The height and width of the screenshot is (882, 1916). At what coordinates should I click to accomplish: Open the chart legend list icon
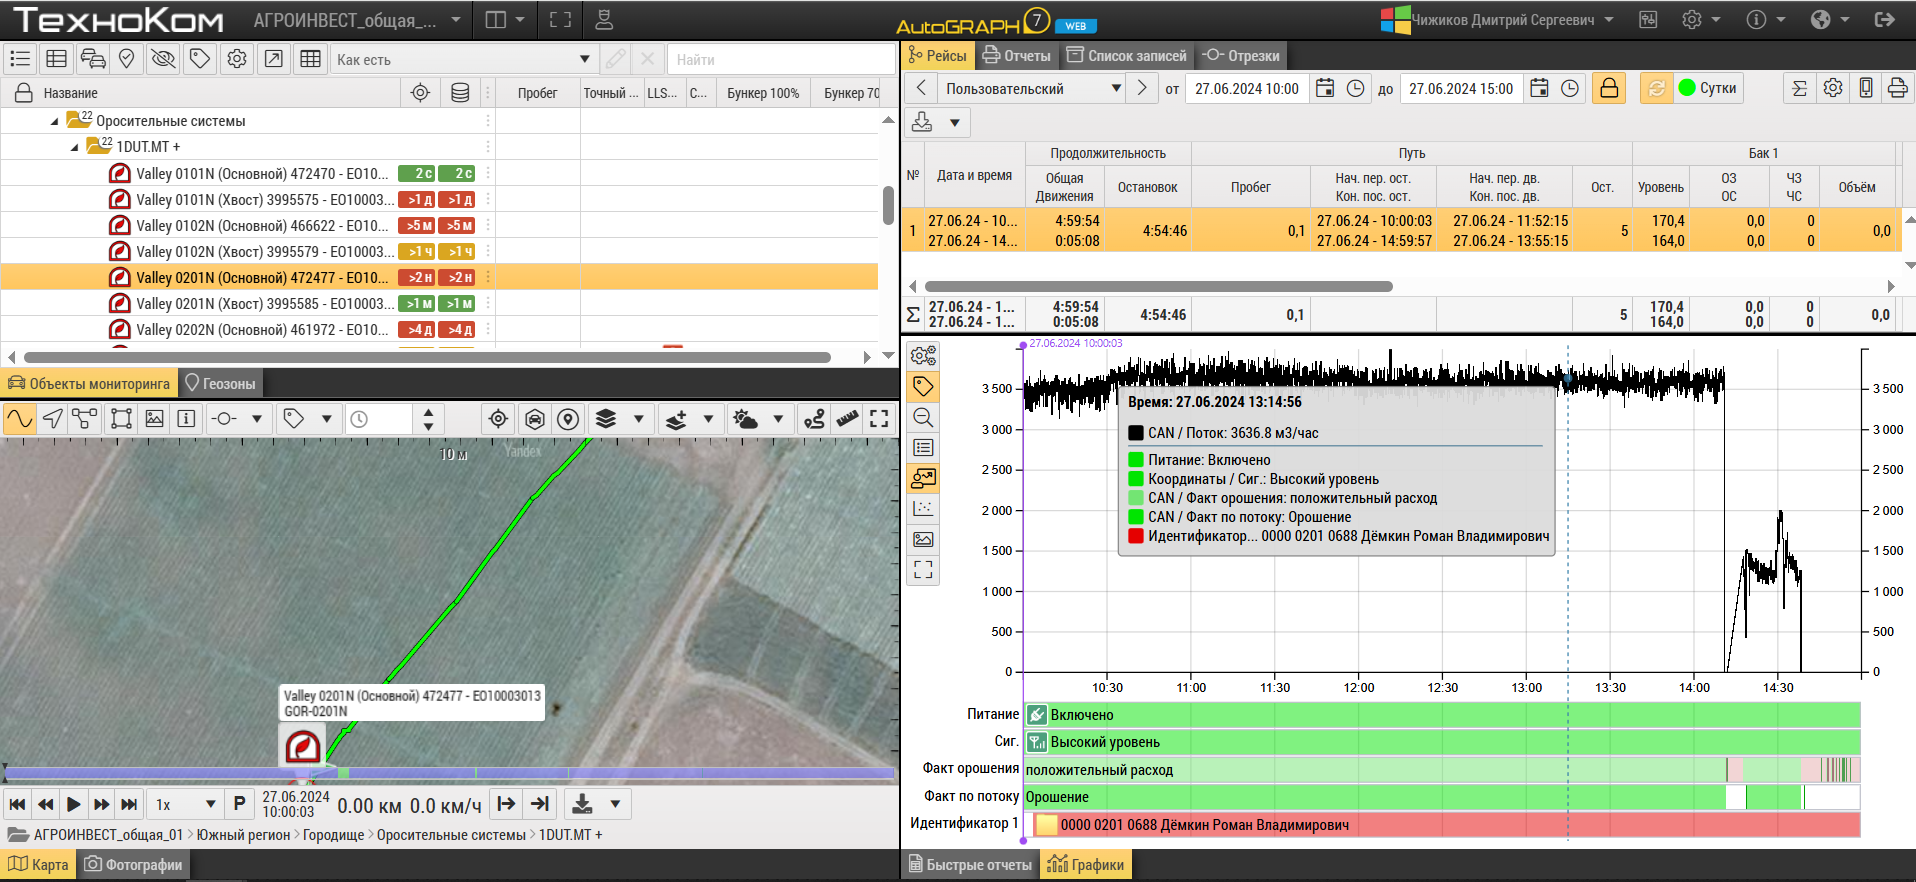click(x=923, y=448)
